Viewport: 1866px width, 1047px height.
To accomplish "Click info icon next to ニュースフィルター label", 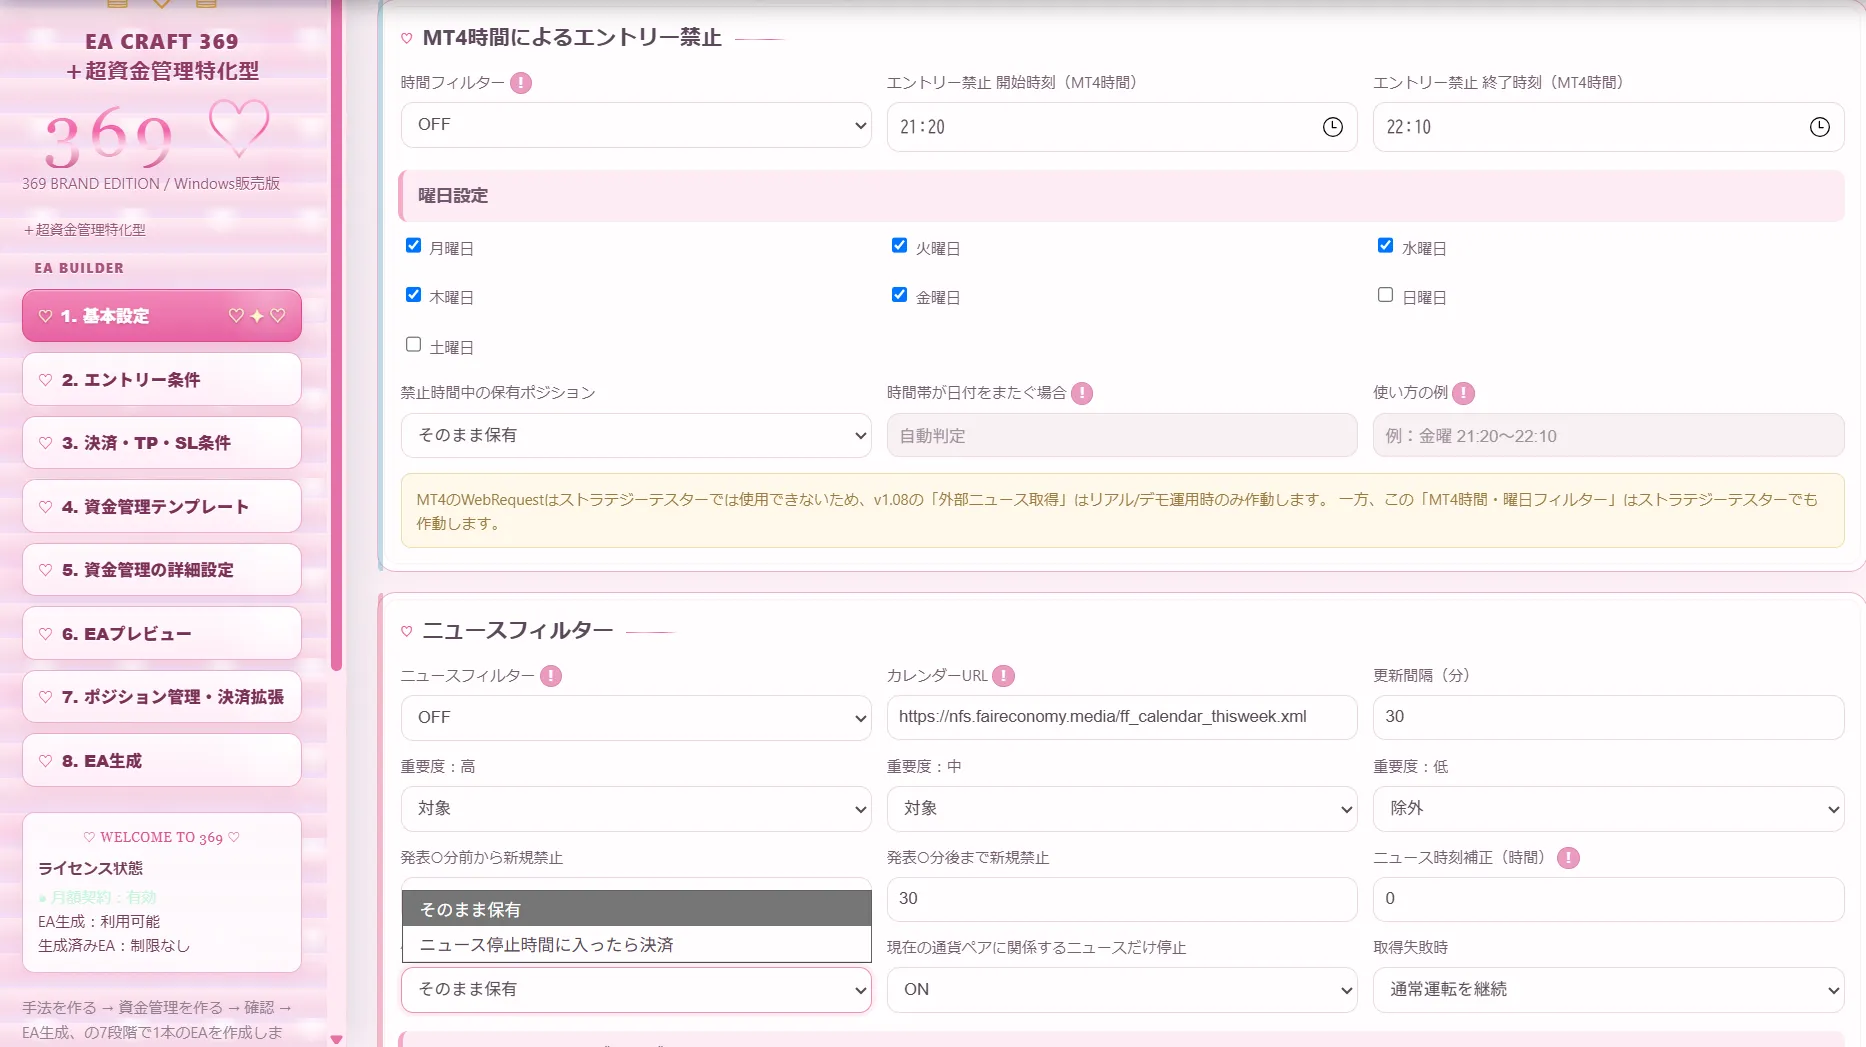I will tap(551, 676).
